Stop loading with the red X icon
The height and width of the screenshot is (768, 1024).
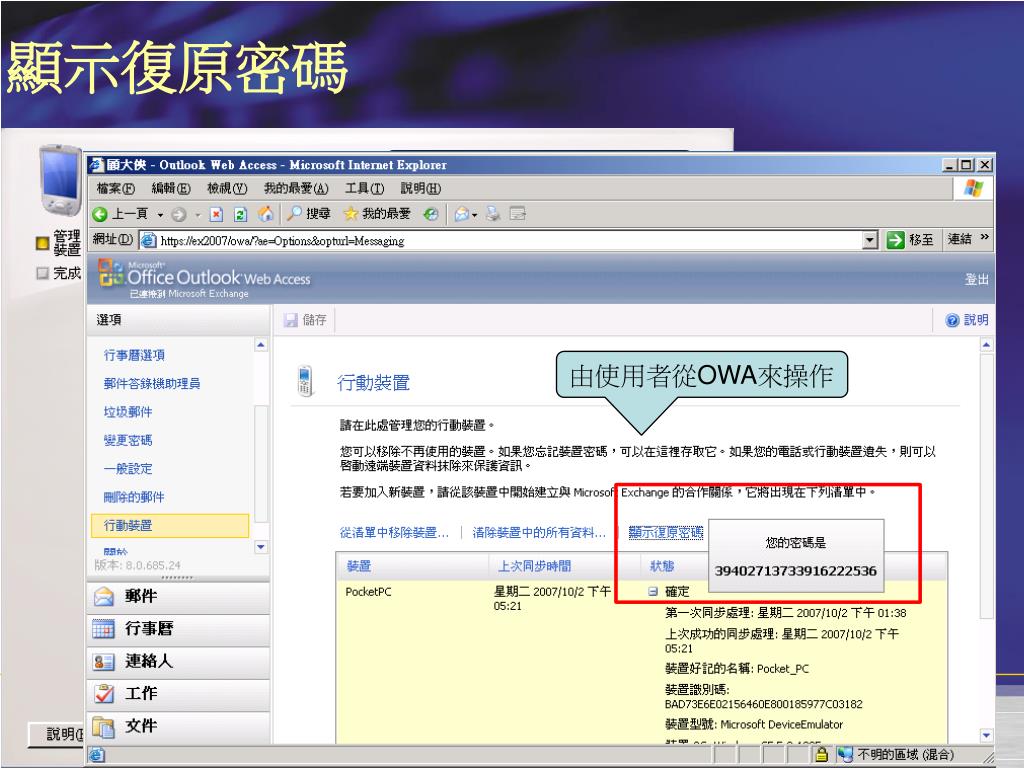216,214
